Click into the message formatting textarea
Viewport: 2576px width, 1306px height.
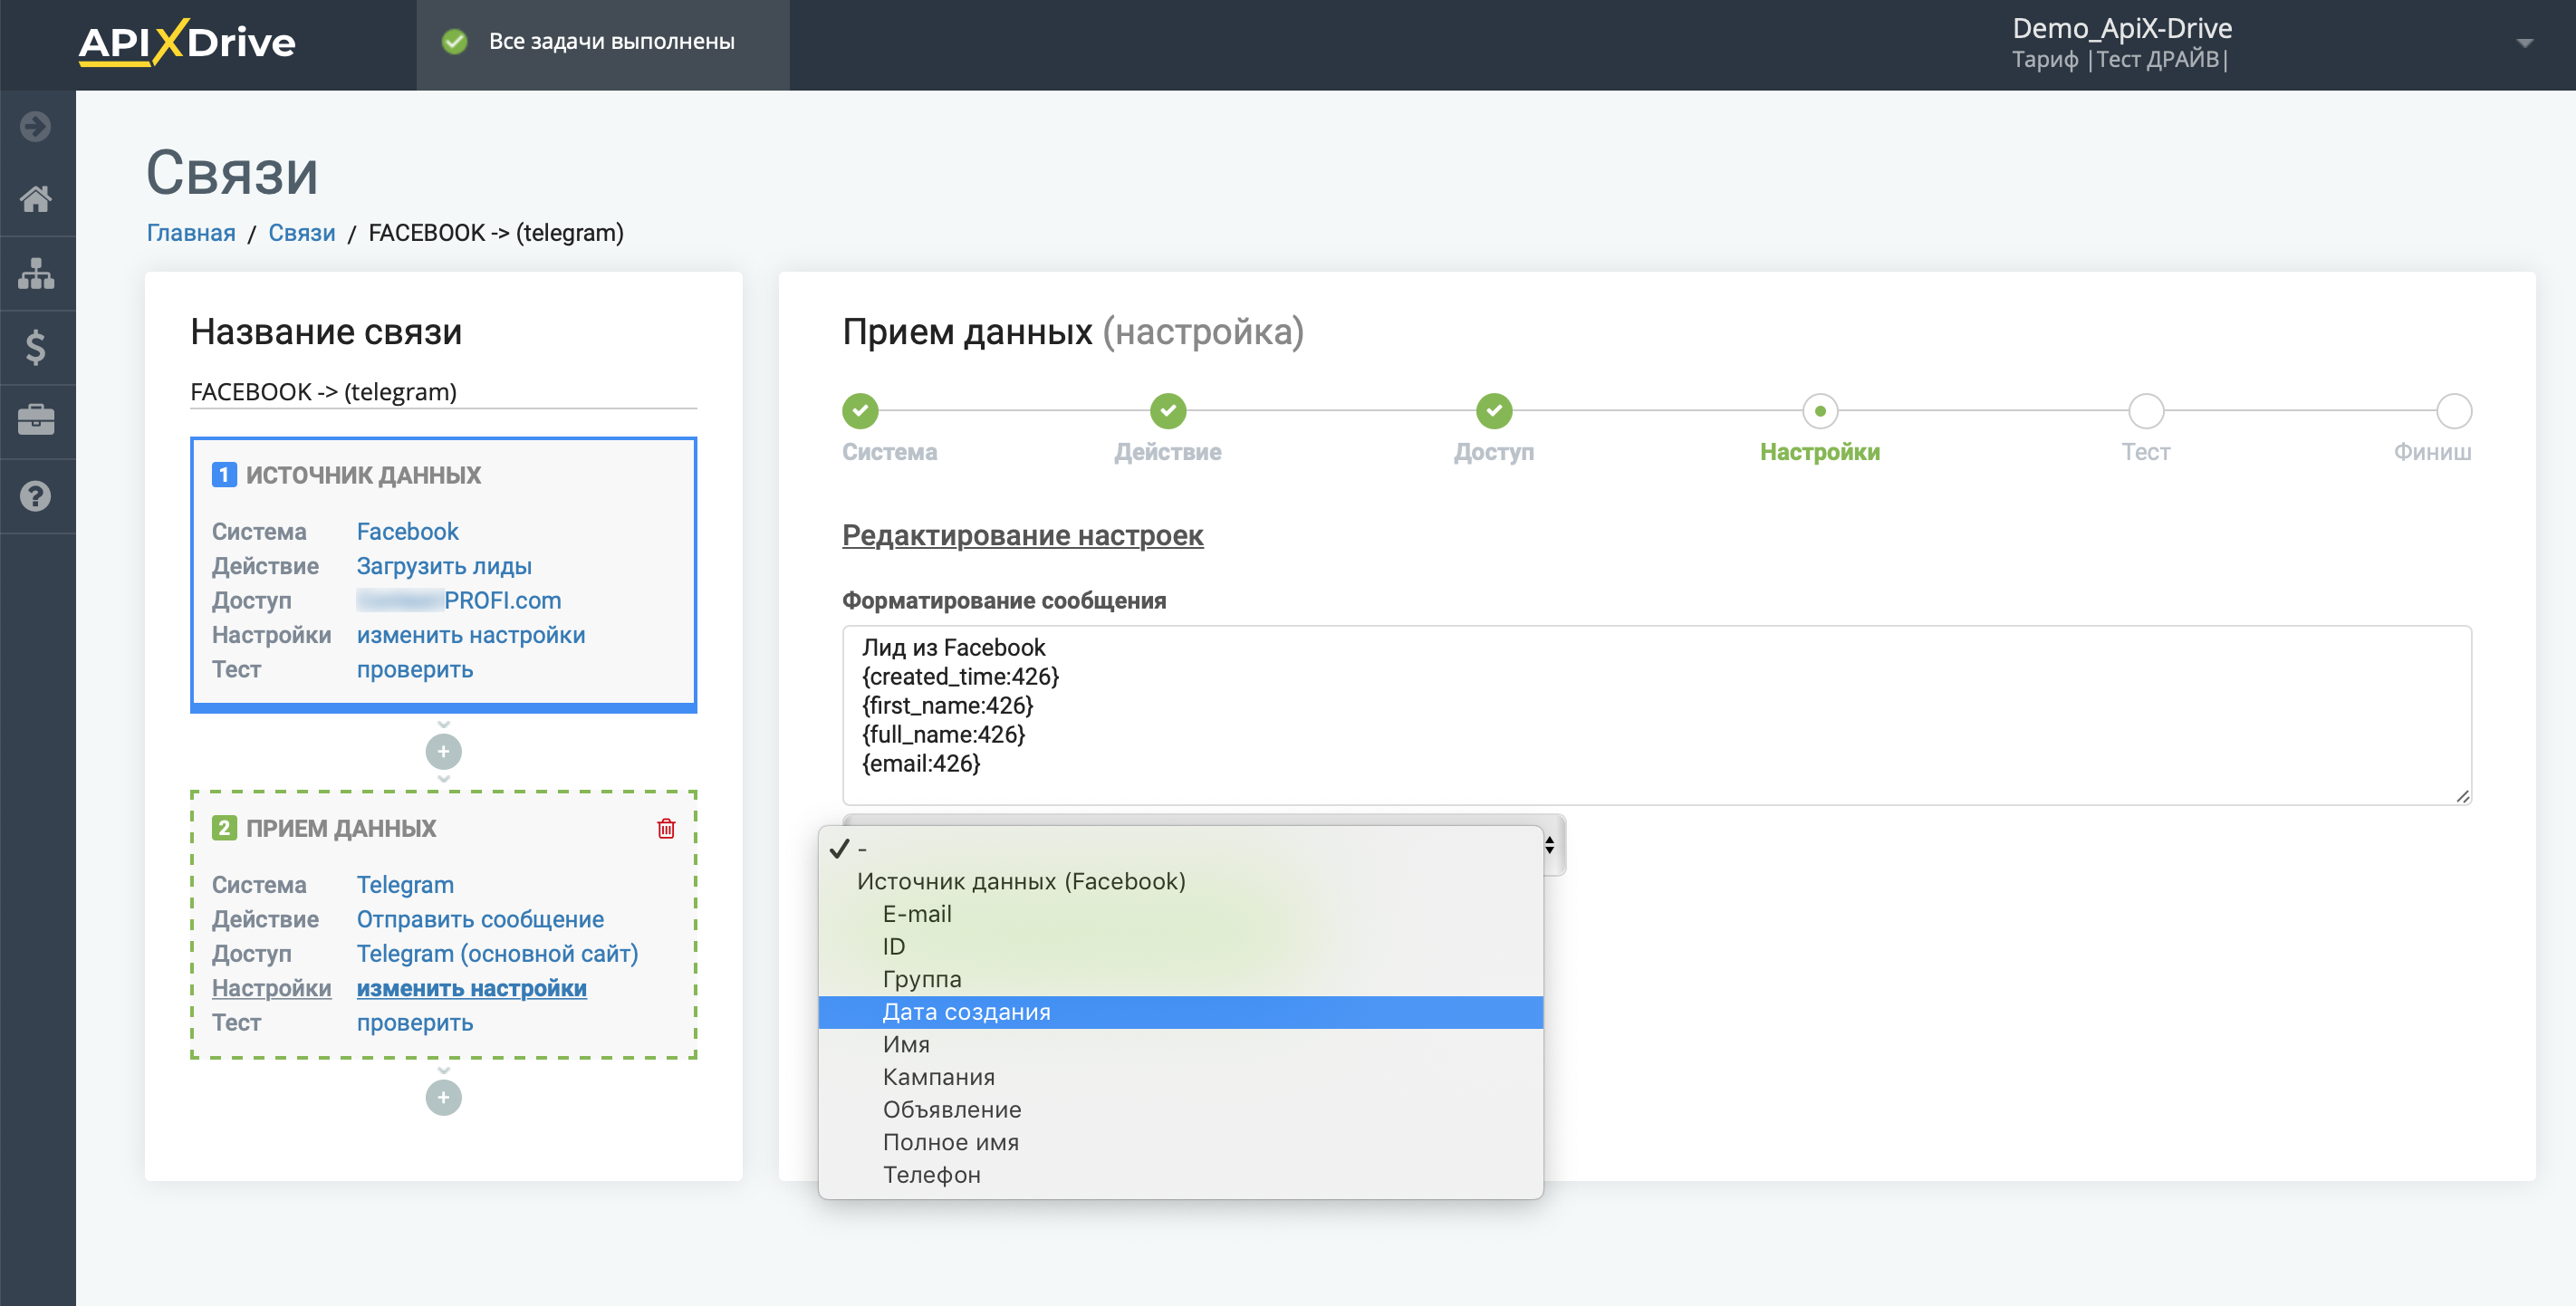pyautogui.click(x=1656, y=715)
